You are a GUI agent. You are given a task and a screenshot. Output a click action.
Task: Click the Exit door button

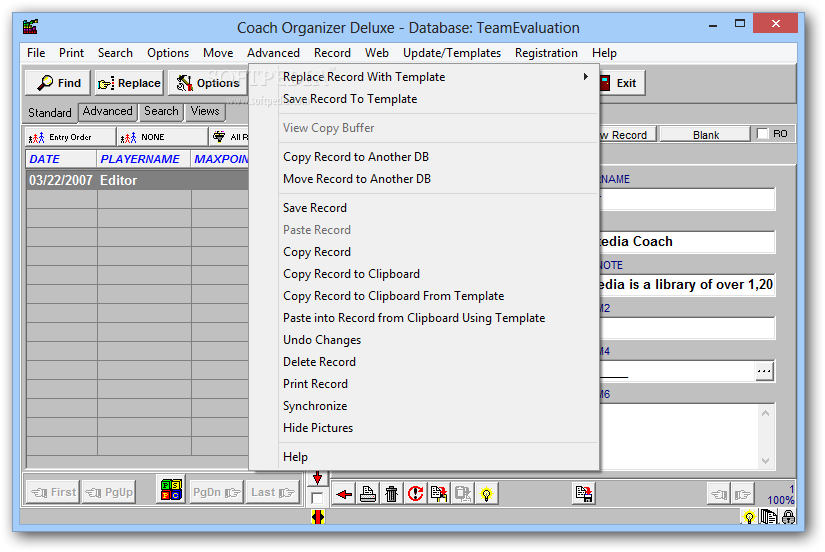click(x=621, y=83)
